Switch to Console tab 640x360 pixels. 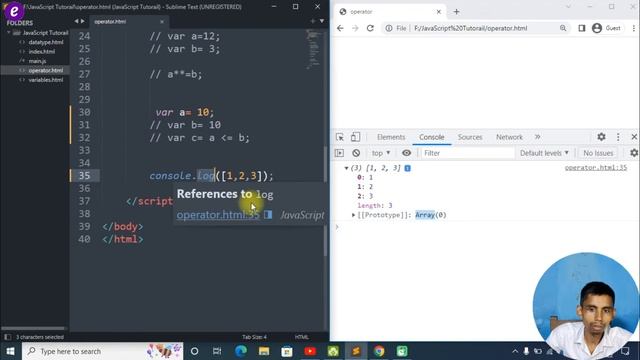point(431,137)
